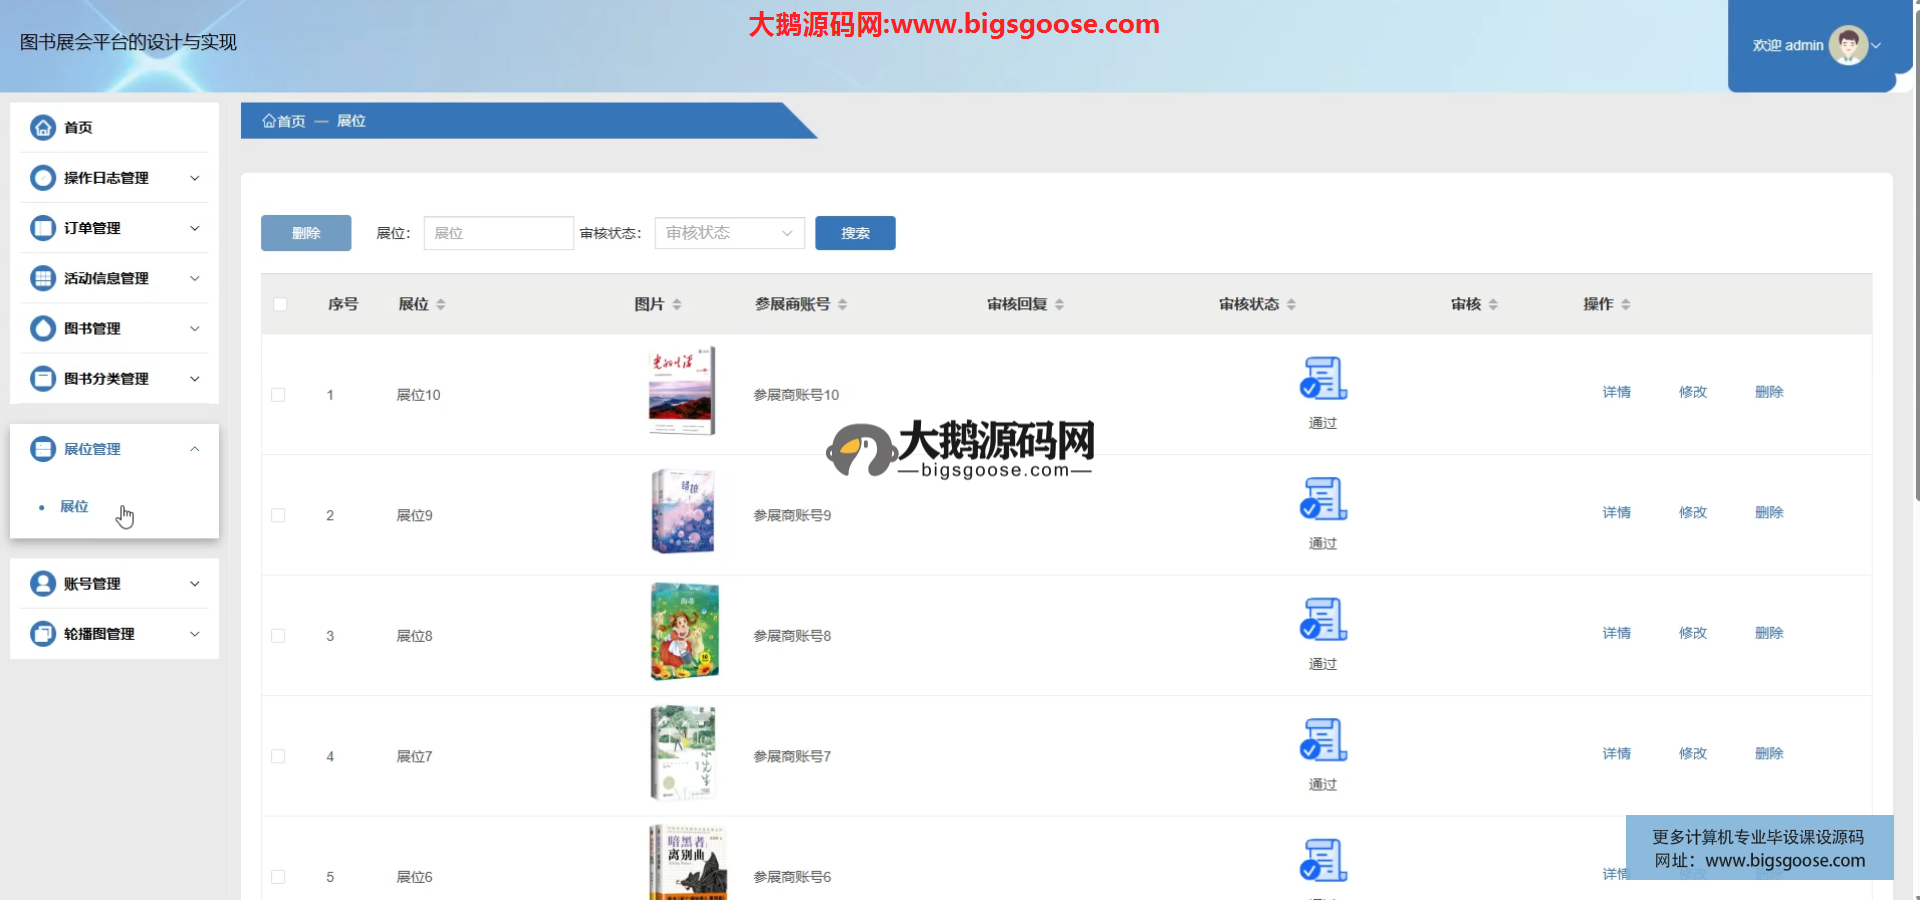The height and width of the screenshot is (900, 1920).
Task: Click approval status icon for 展位10
Action: [x=1323, y=379]
